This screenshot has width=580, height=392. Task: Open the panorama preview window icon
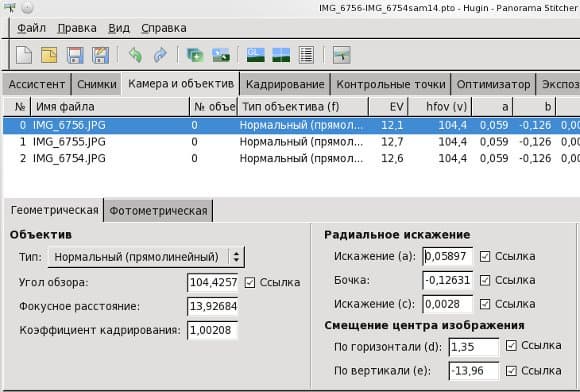pyautogui.click(x=281, y=55)
